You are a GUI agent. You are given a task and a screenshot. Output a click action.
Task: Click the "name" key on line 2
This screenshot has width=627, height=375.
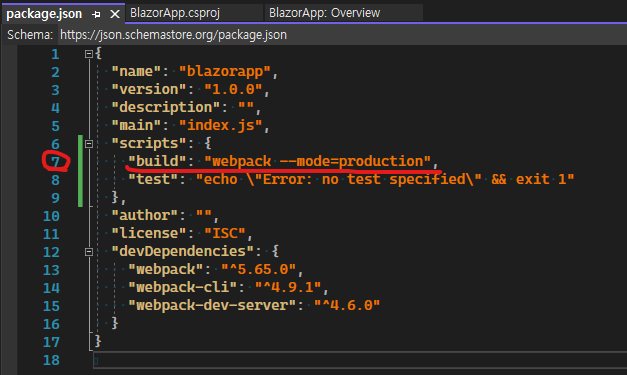tap(136, 72)
